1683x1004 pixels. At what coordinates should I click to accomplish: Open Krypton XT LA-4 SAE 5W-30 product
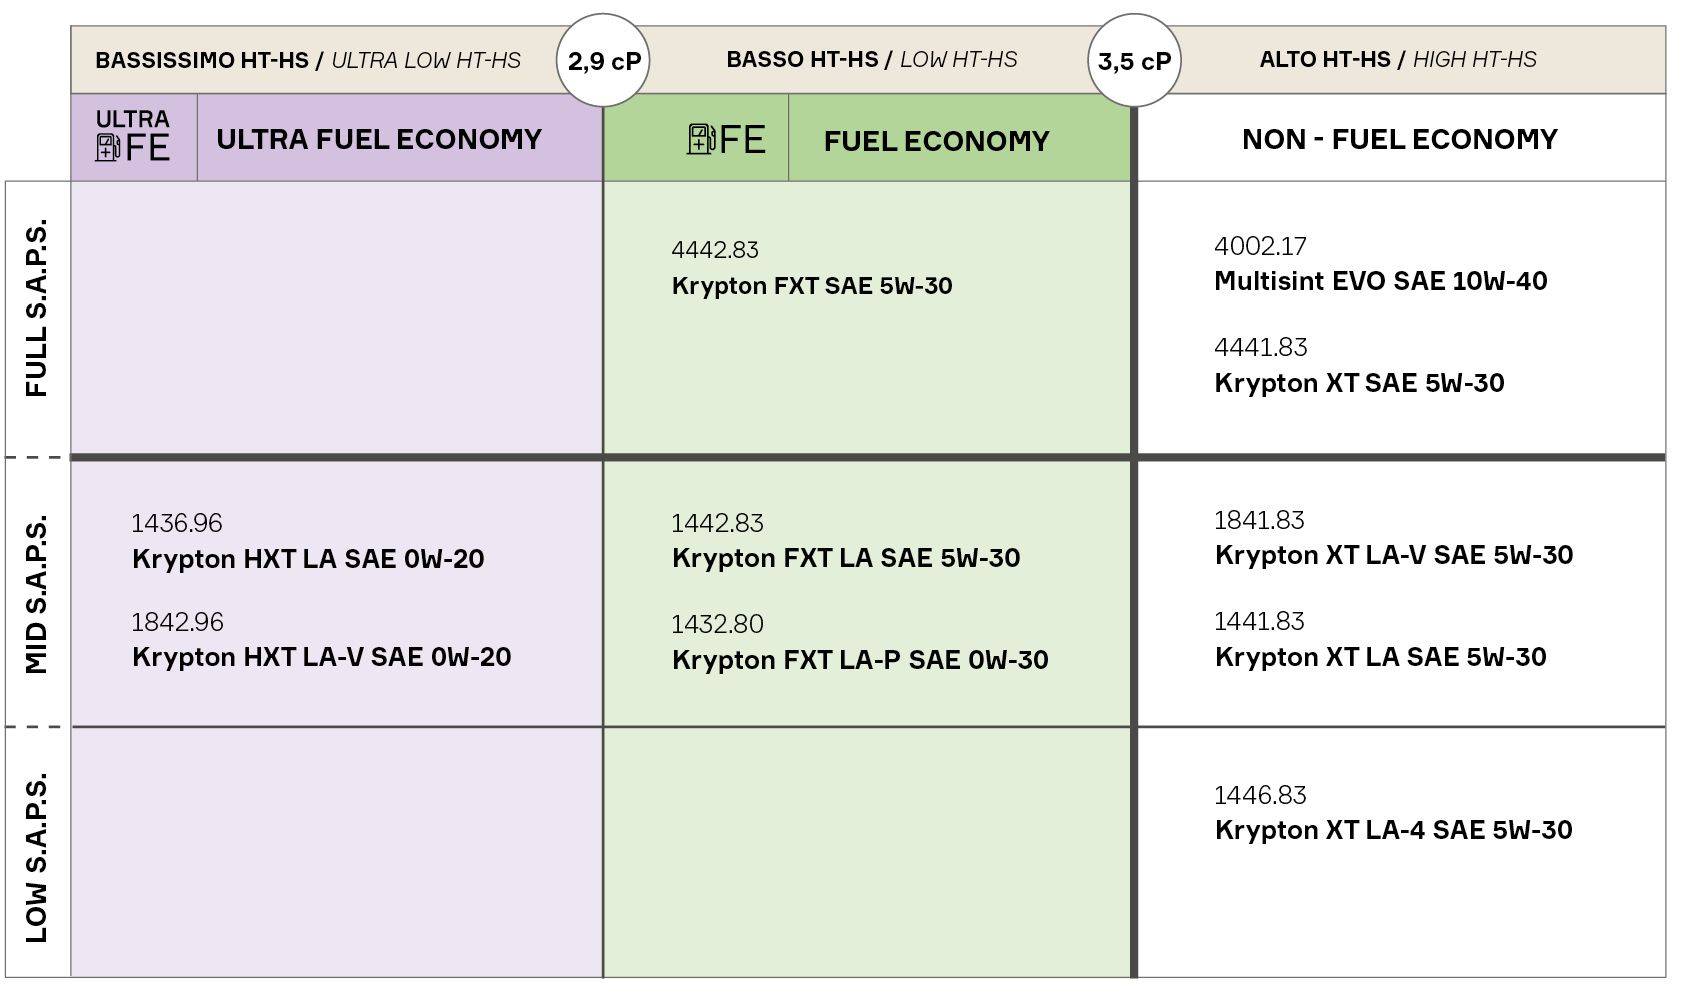pos(1393,830)
